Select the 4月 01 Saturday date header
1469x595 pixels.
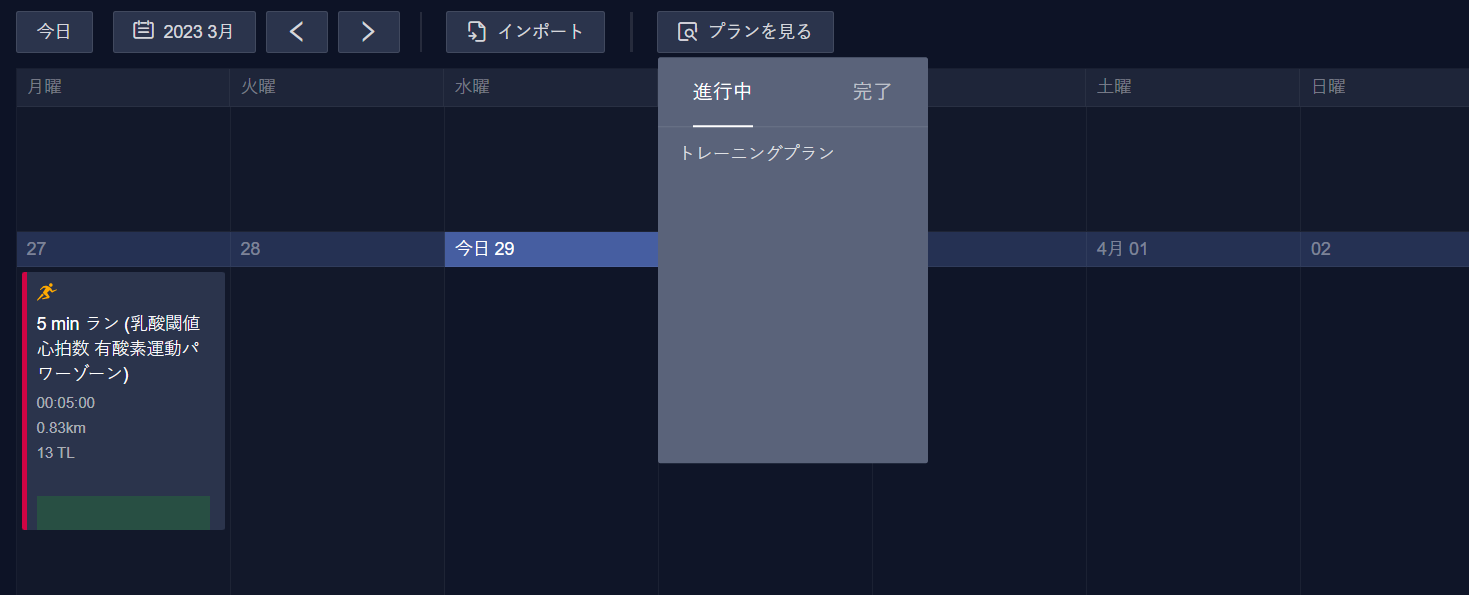1193,249
